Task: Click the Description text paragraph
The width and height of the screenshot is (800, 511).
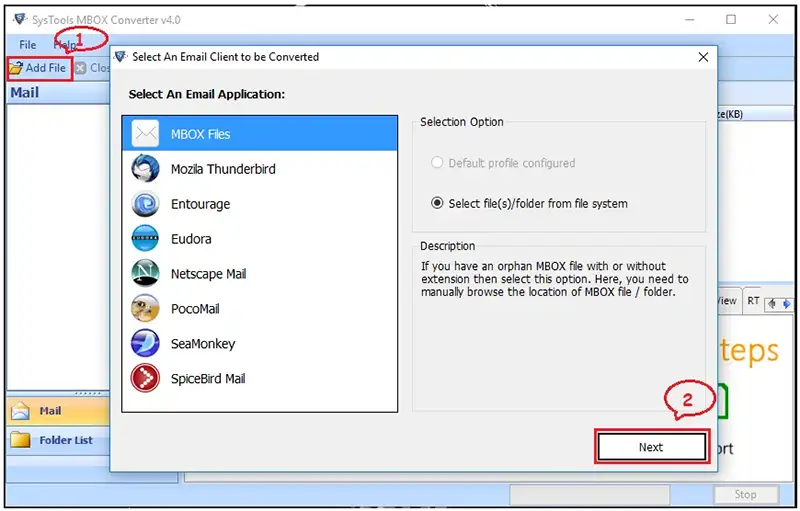Action: click(x=555, y=279)
